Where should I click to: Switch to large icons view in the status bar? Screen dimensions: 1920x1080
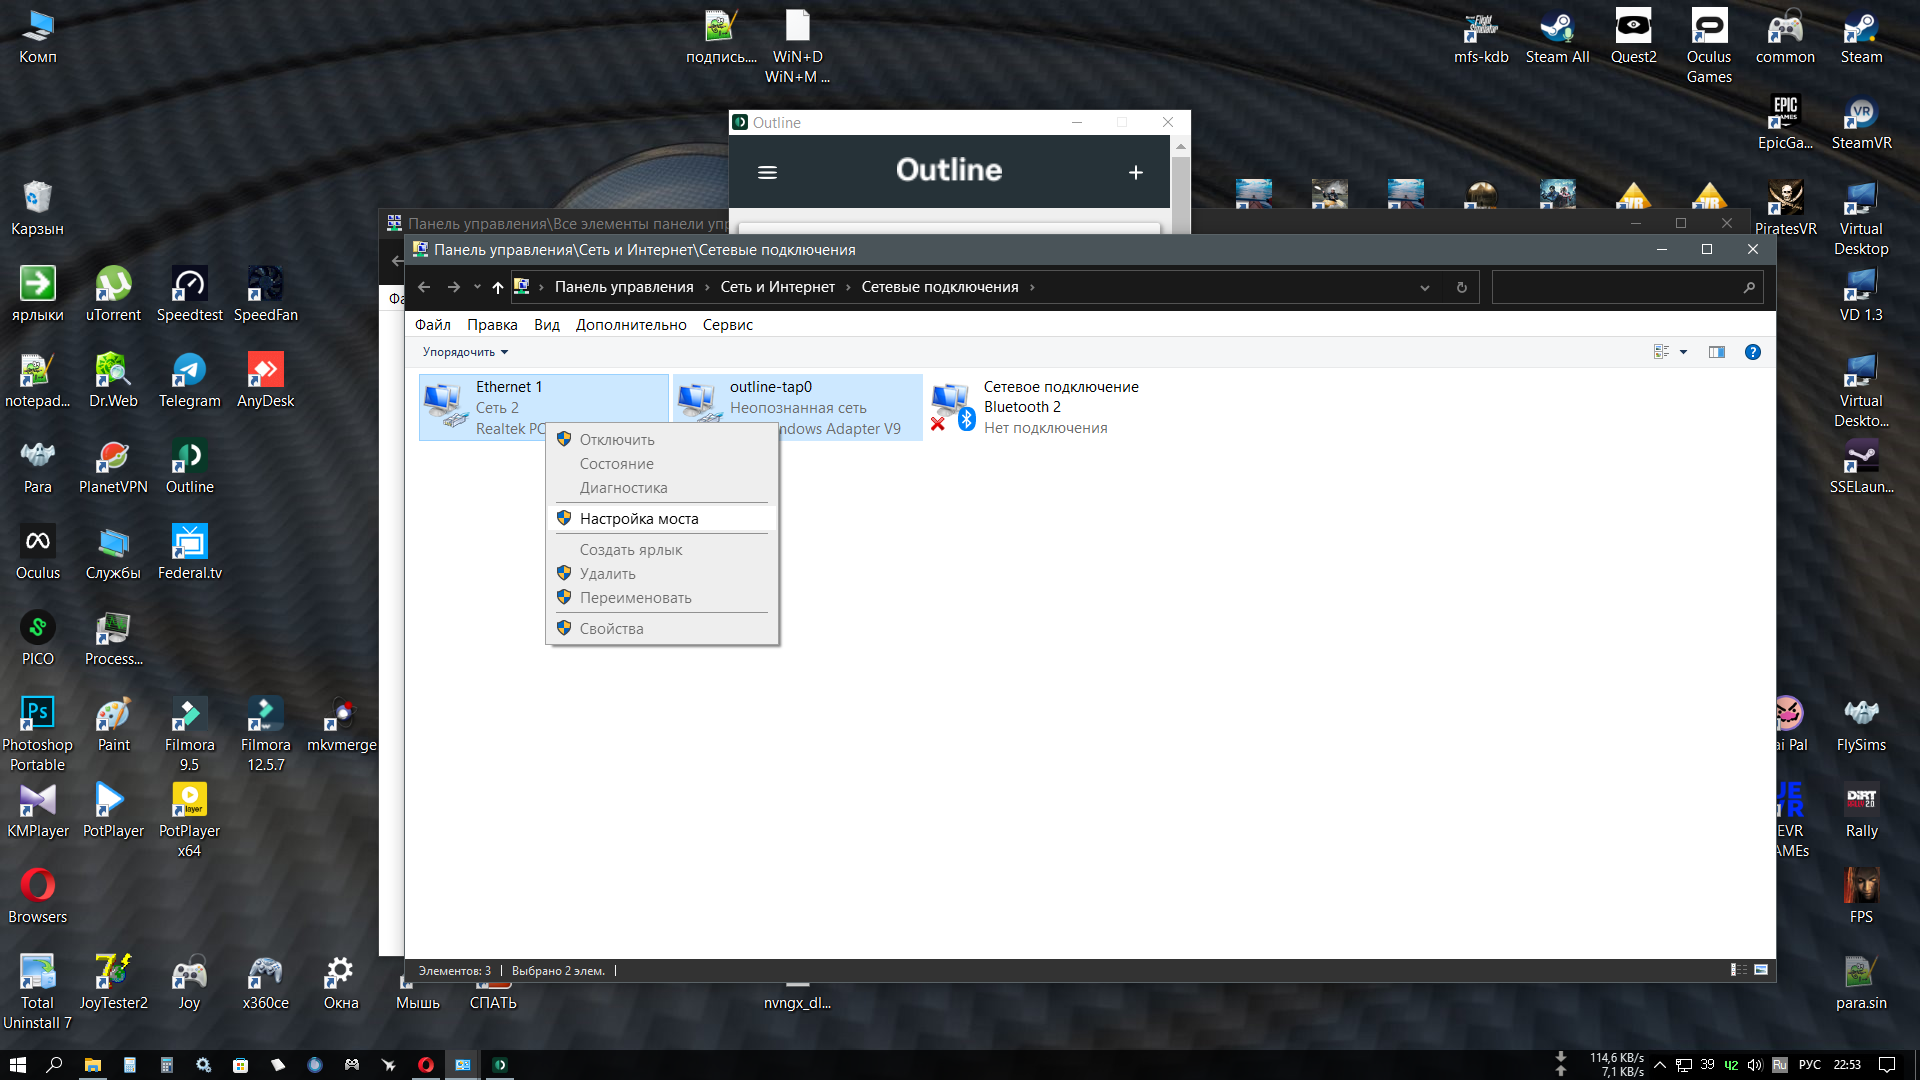point(1761,970)
